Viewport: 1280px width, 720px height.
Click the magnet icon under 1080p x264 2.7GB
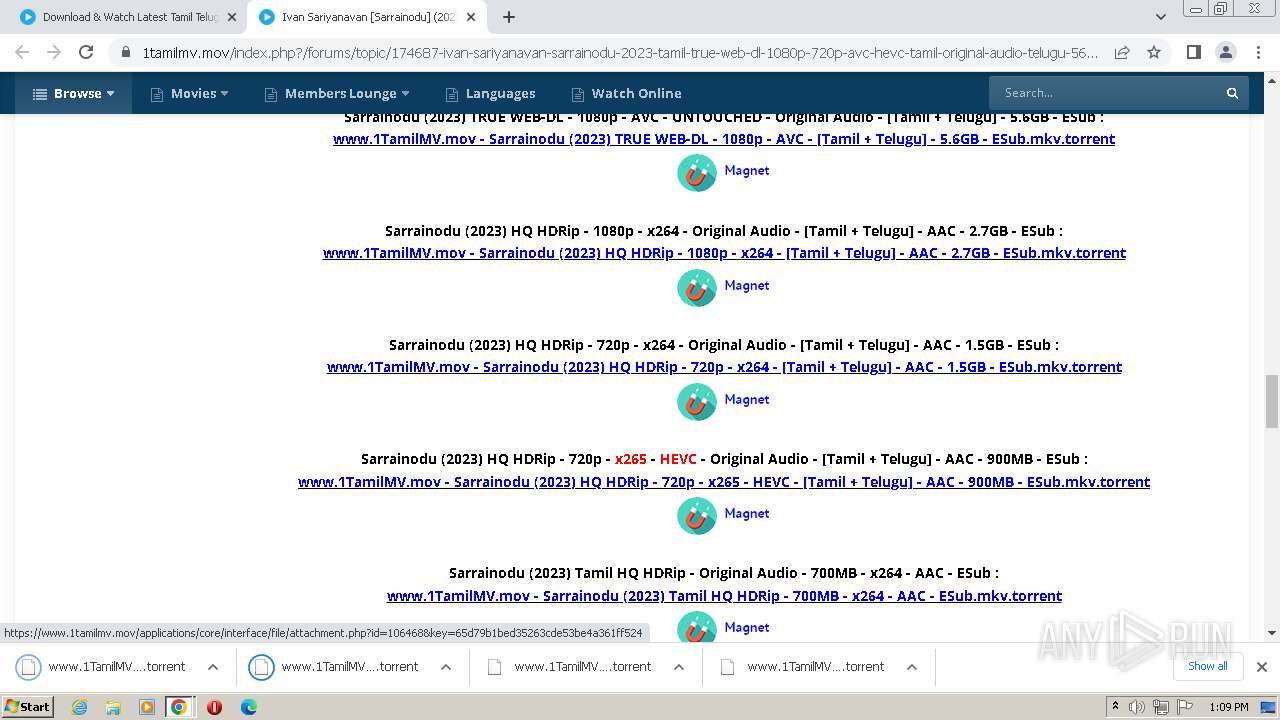tap(697, 287)
